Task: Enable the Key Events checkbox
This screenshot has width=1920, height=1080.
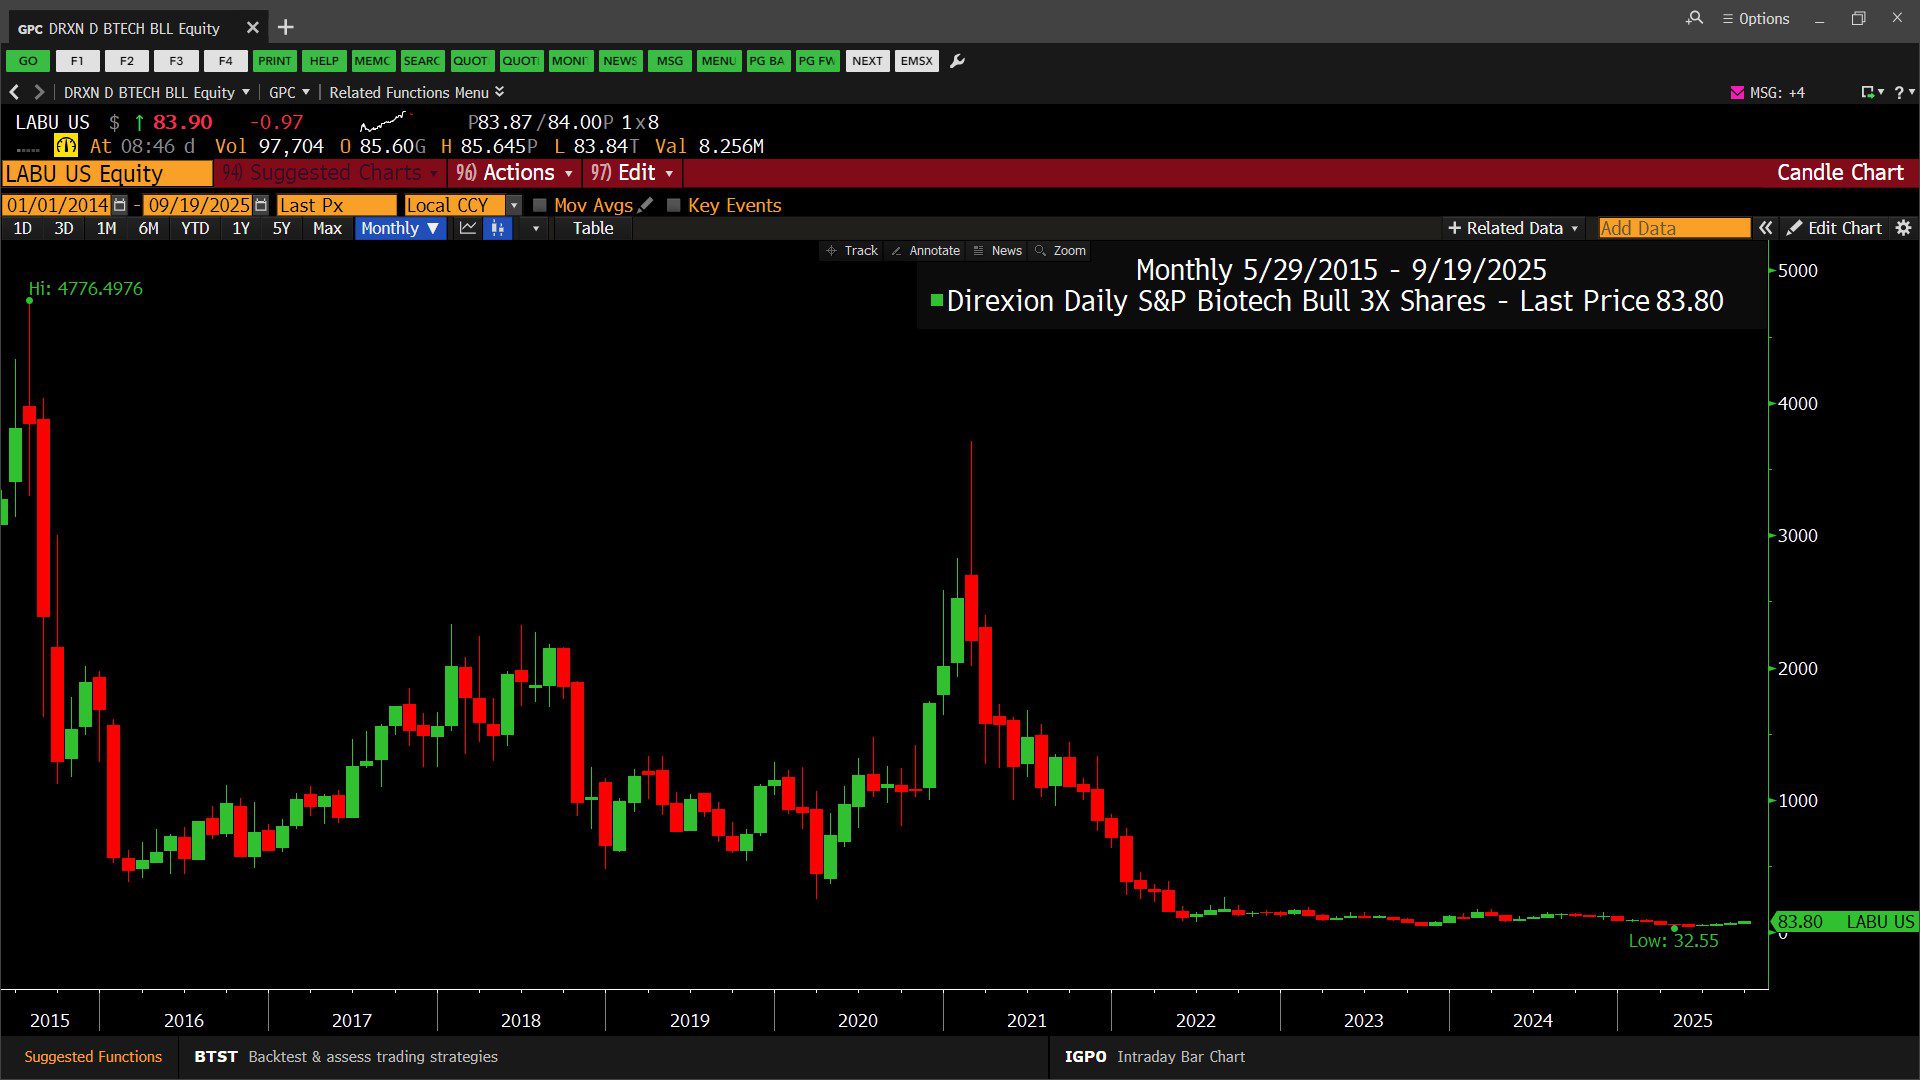Action: [x=674, y=205]
